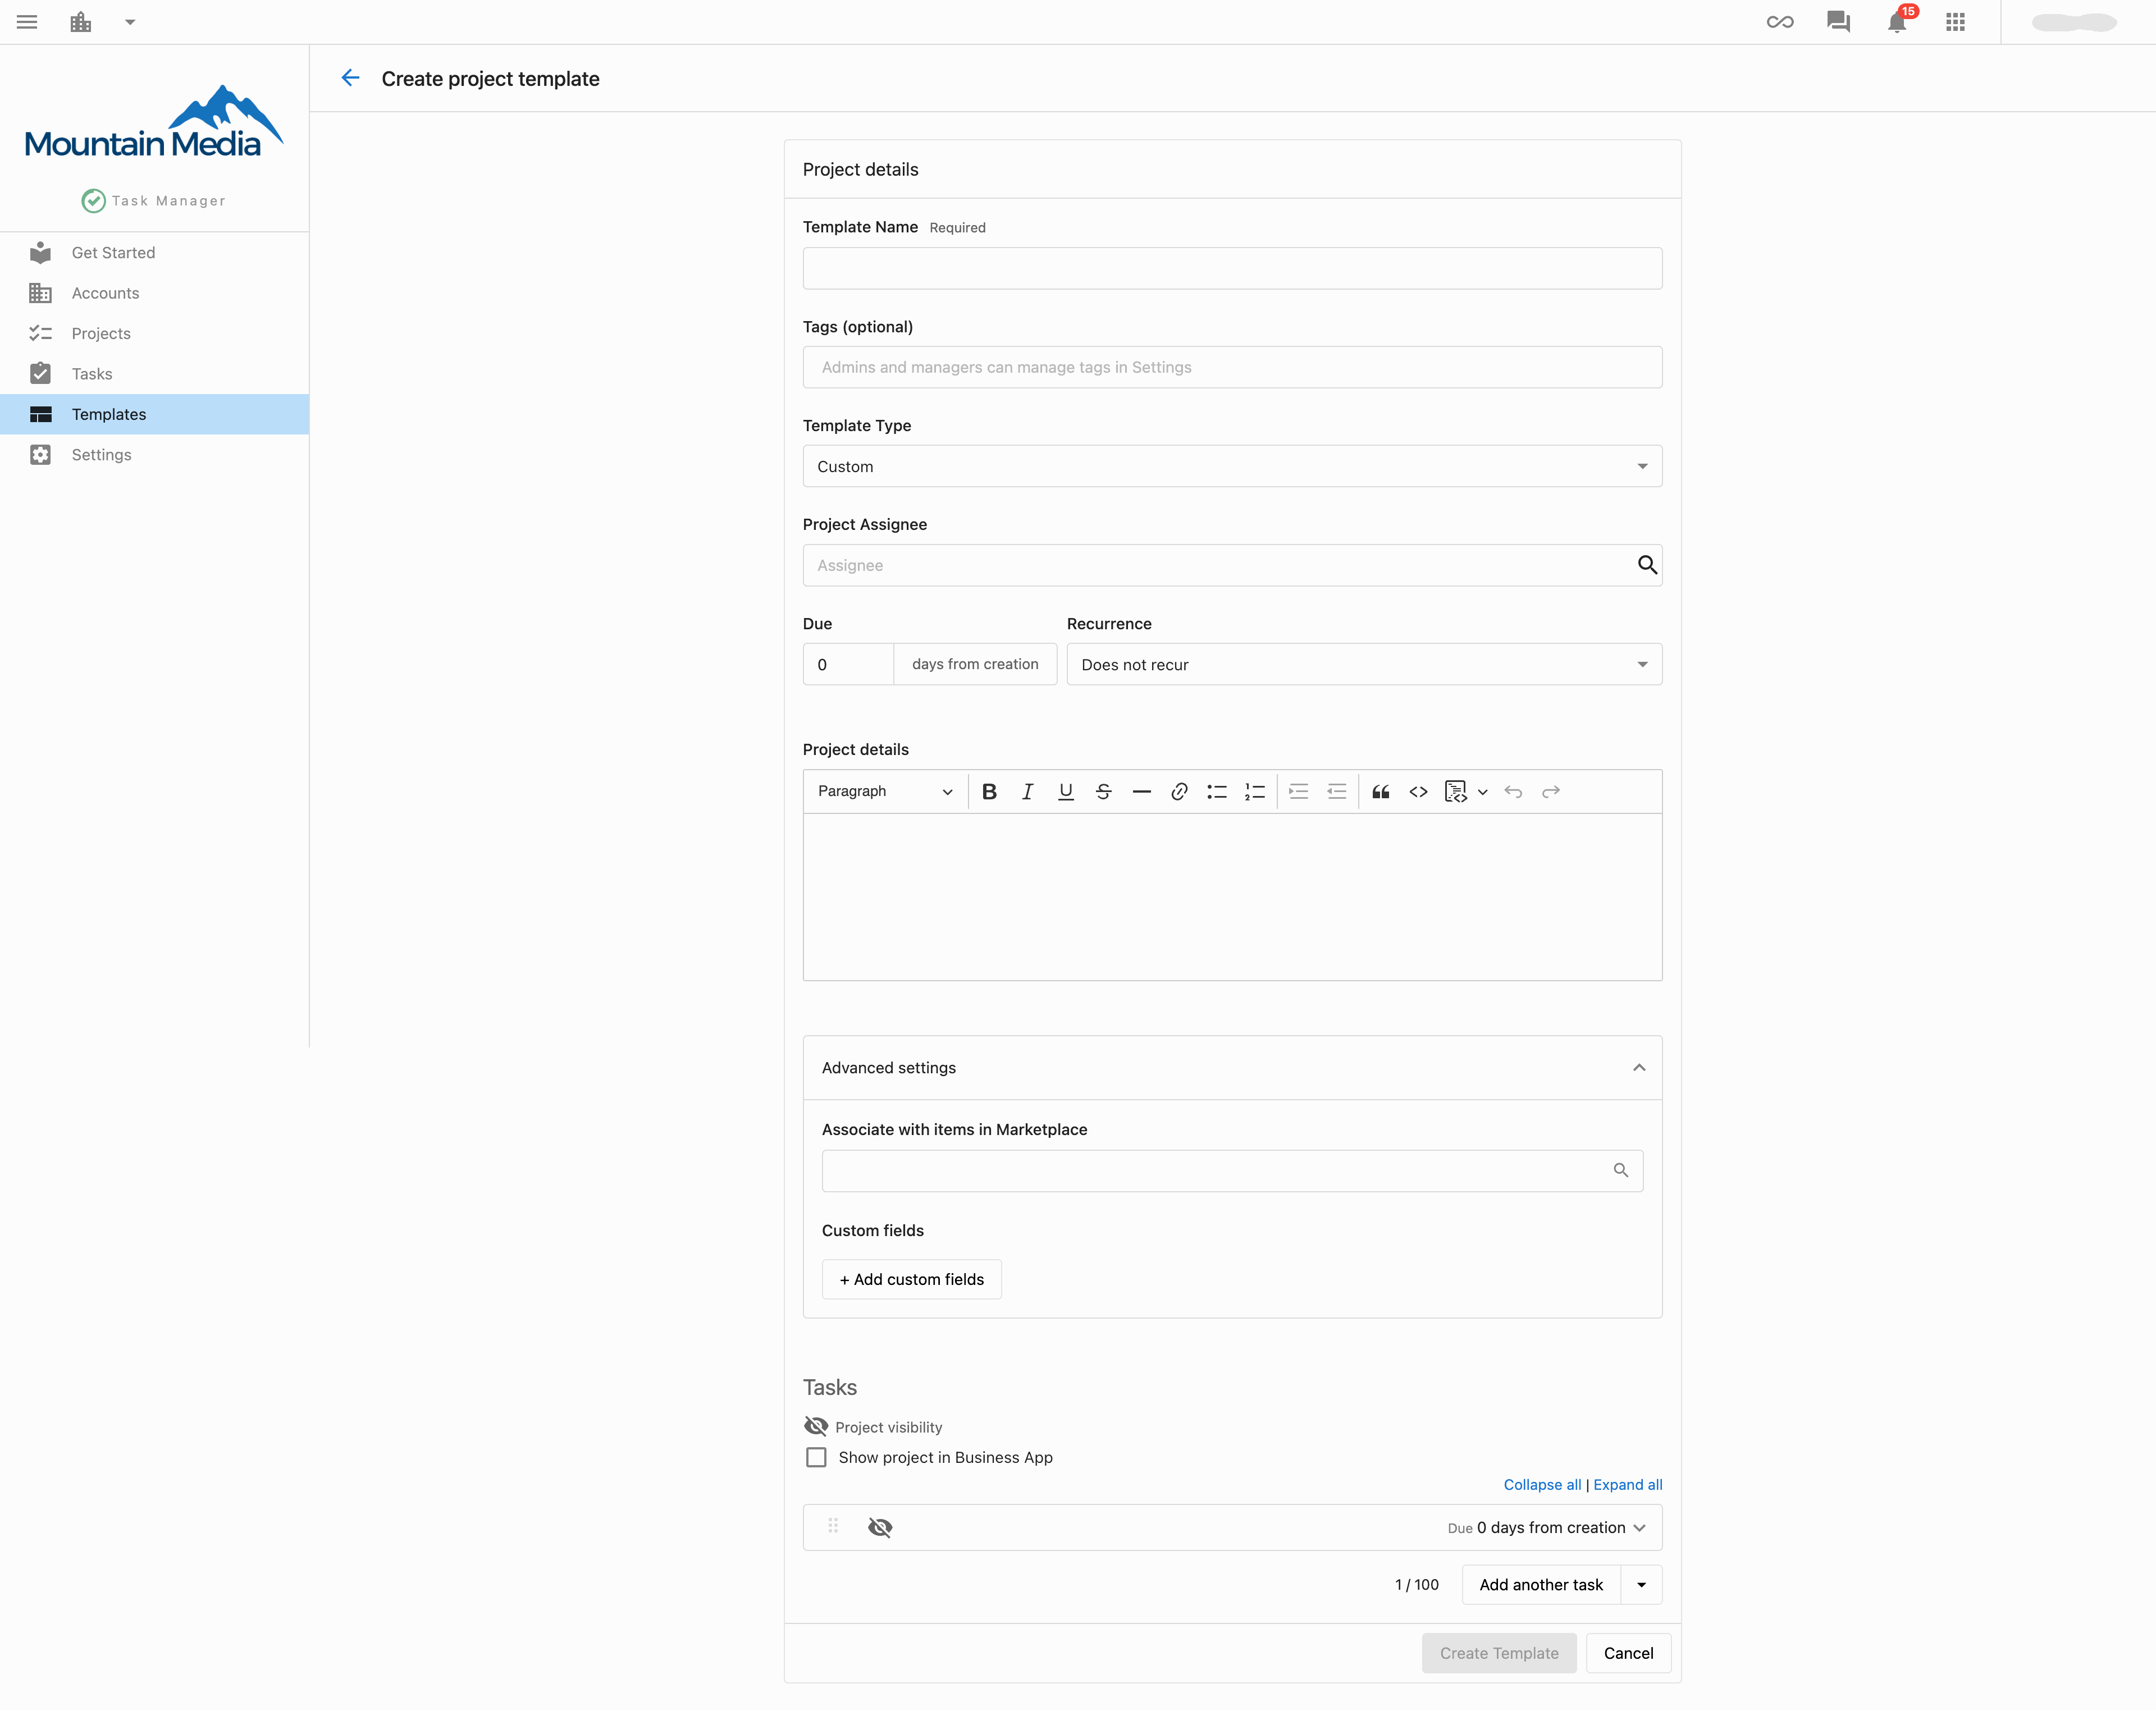
Task: Open the apps grid launcher
Action: tap(1956, 22)
